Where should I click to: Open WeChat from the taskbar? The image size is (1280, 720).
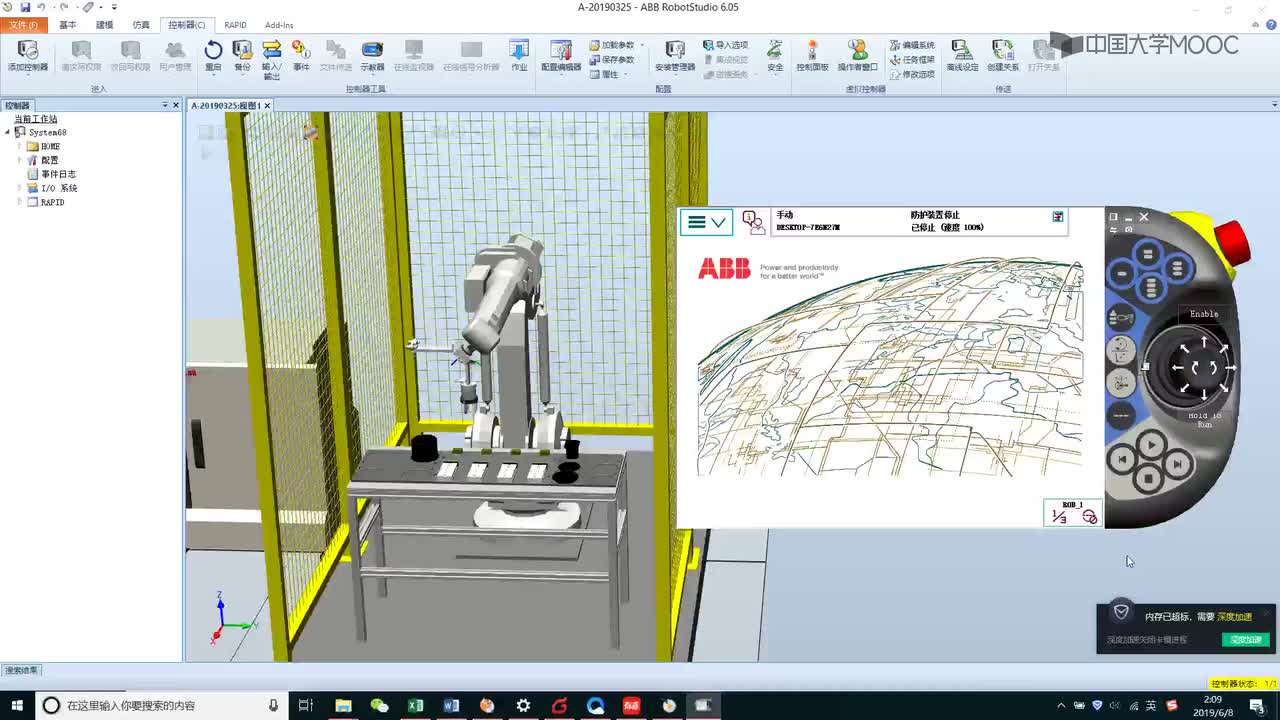[x=379, y=706]
